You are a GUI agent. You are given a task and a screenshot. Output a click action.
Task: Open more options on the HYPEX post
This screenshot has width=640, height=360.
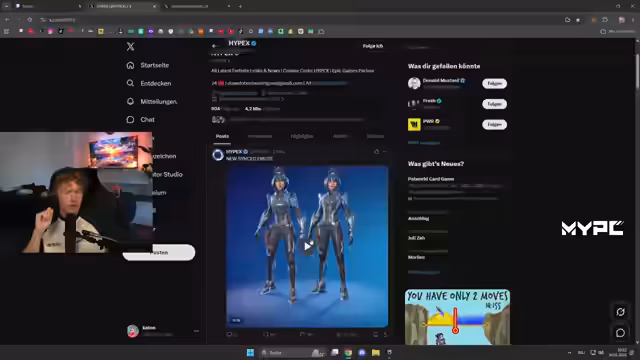[385, 152]
